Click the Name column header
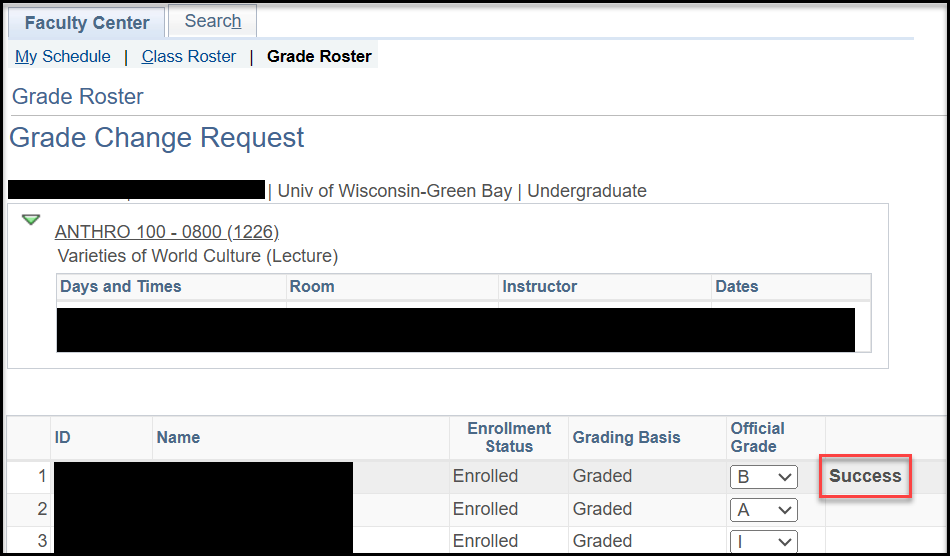Image resolution: width=950 pixels, height=556 pixels. (178, 437)
